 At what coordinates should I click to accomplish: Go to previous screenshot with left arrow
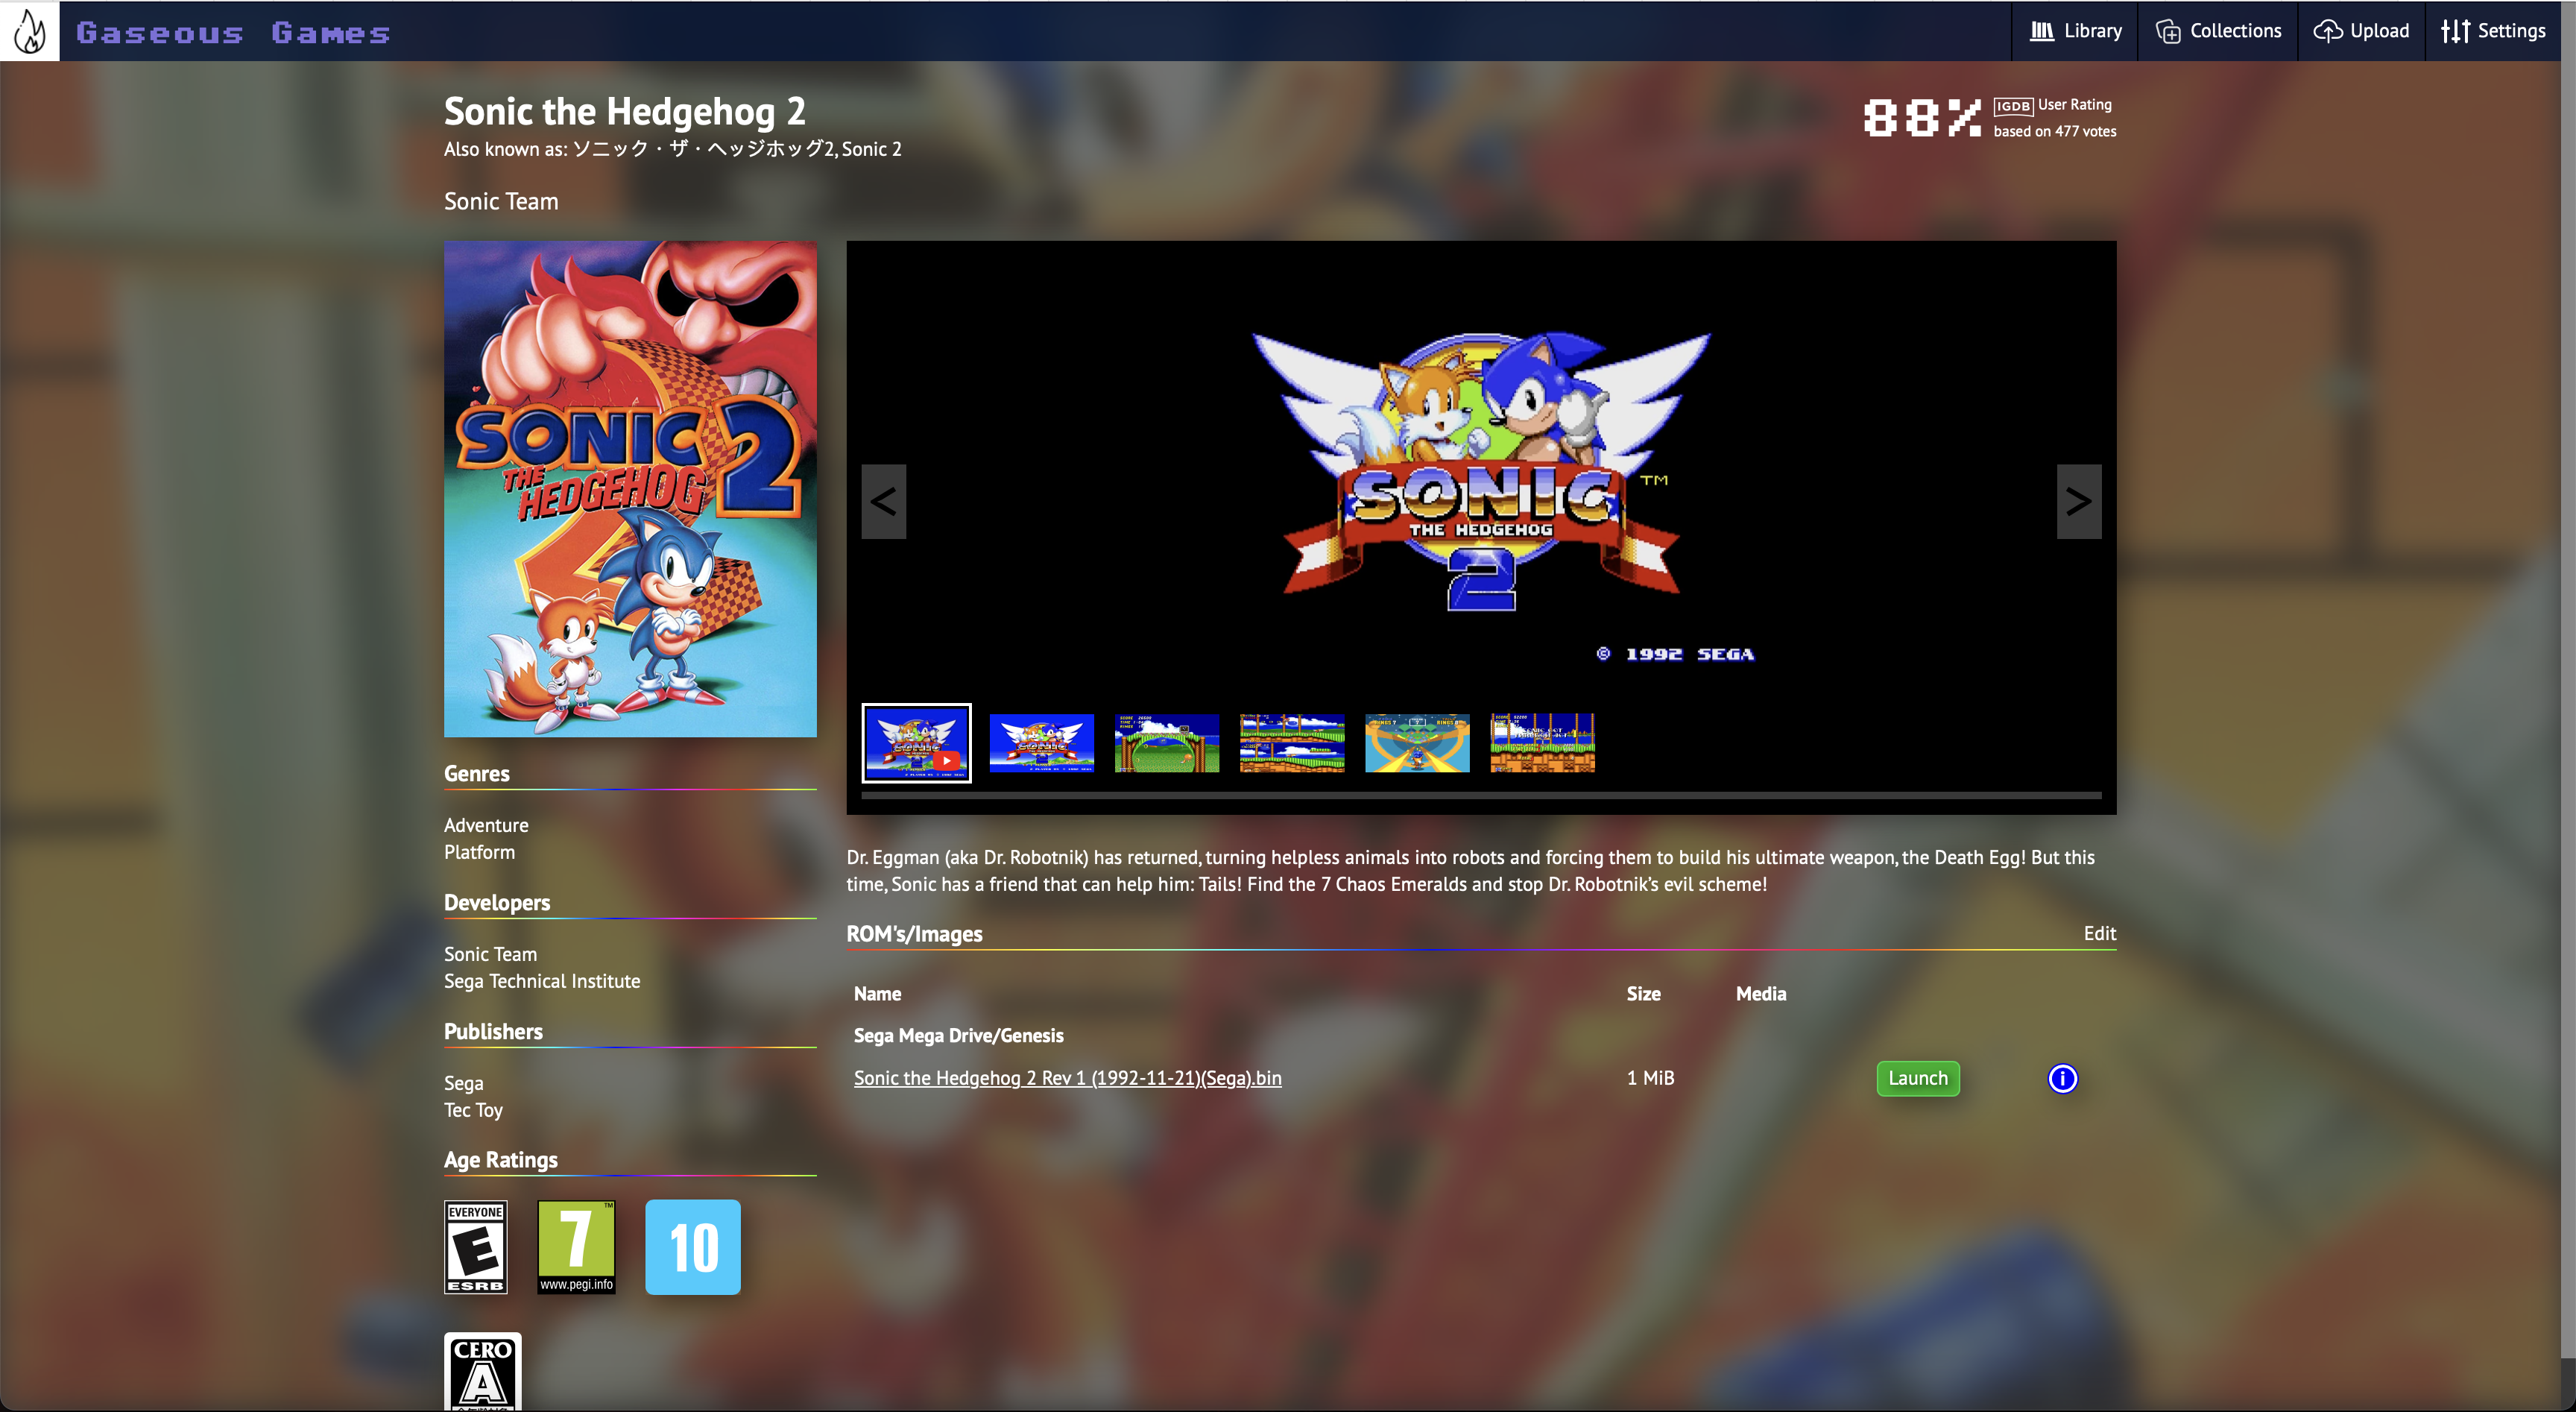tap(883, 501)
